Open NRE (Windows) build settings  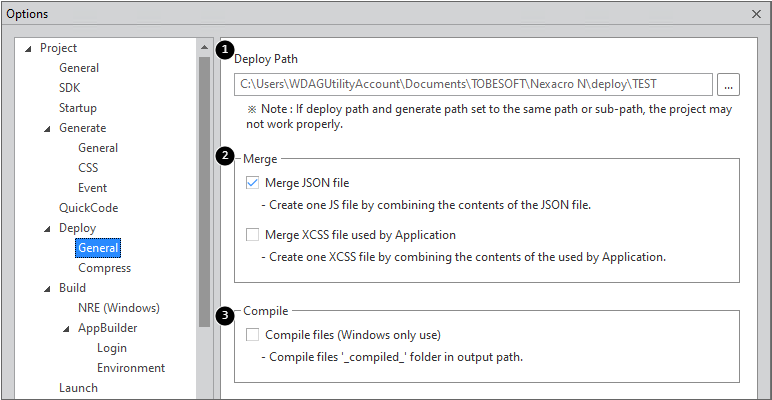[118, 308]
